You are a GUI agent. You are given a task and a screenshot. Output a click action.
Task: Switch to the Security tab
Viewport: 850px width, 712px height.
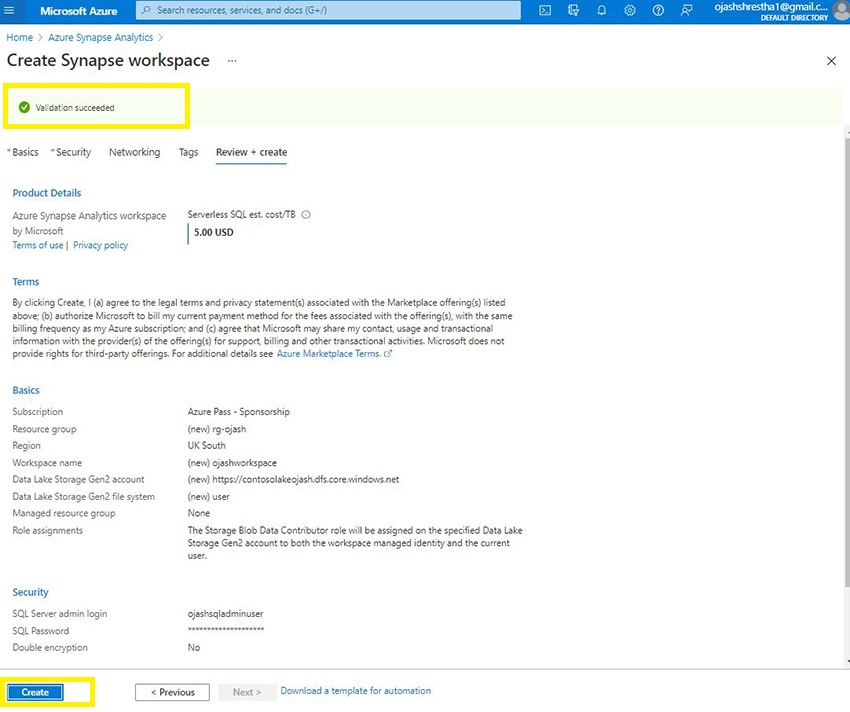[71, 152]
